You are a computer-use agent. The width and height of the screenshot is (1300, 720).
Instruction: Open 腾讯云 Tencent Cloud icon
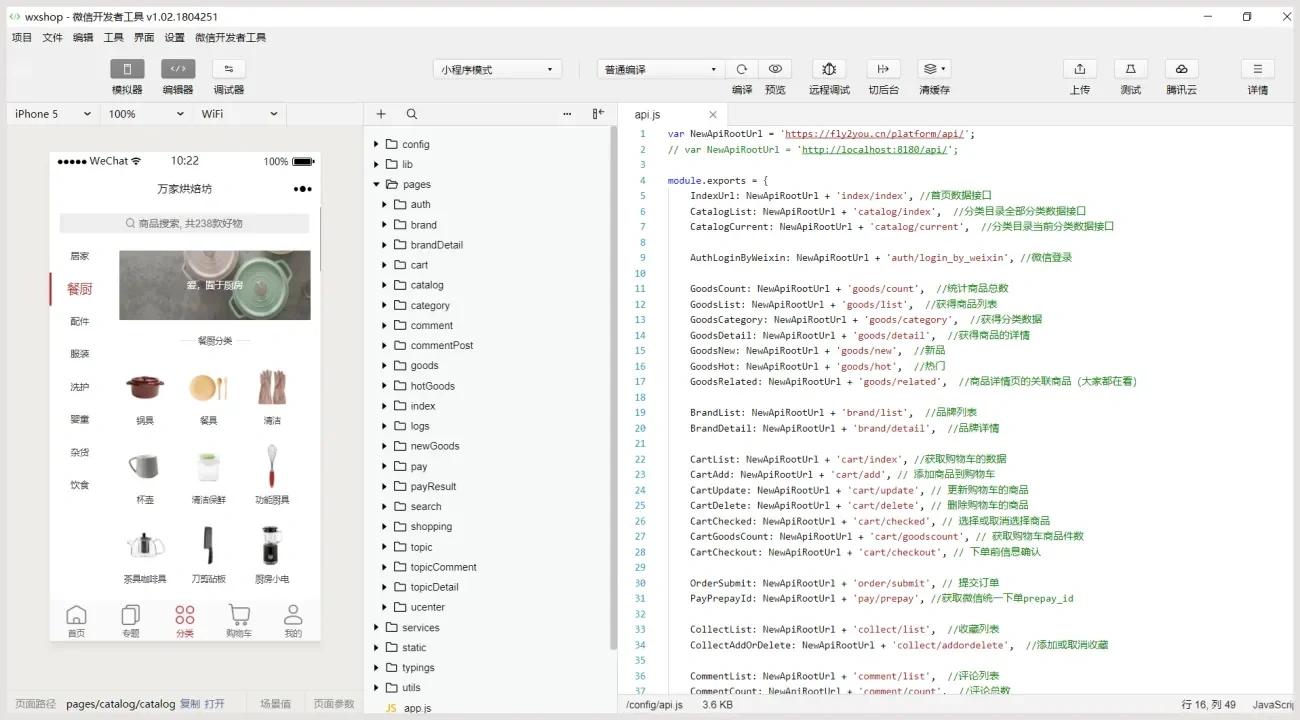[x=1181, y=69]
